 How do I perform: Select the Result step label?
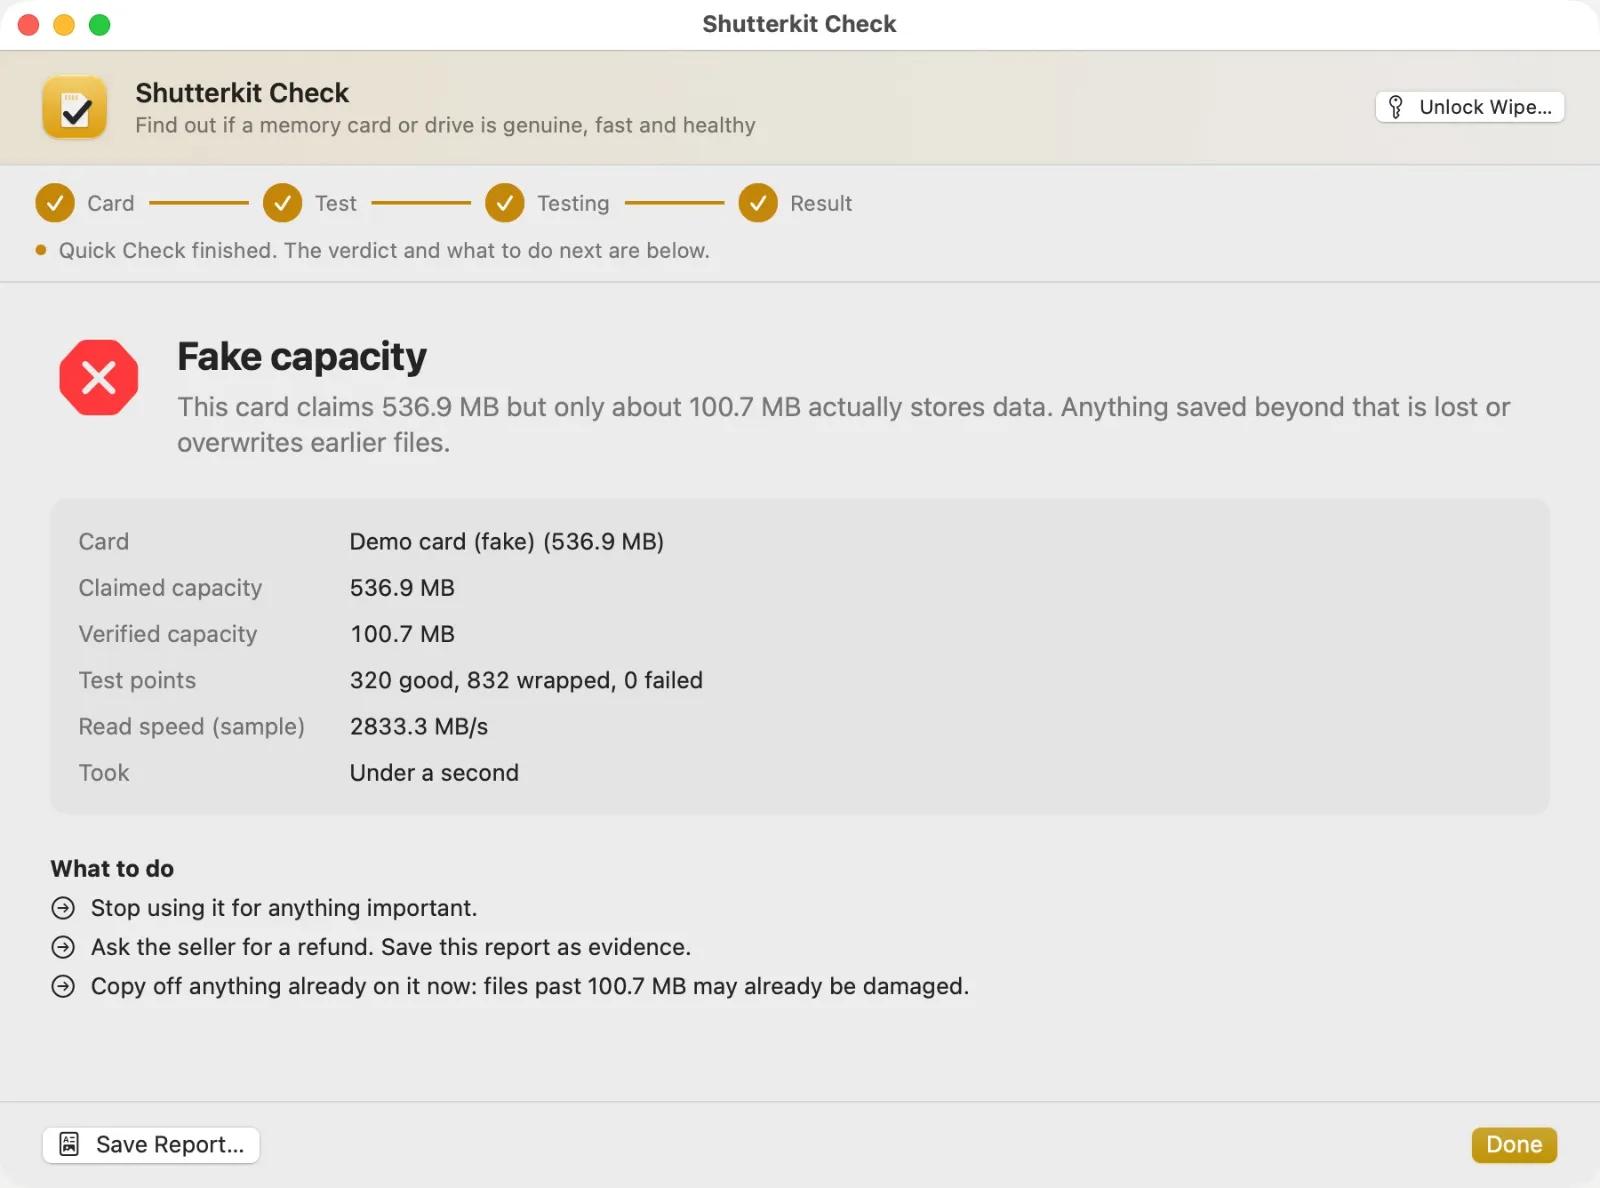[x=821, y=203]
